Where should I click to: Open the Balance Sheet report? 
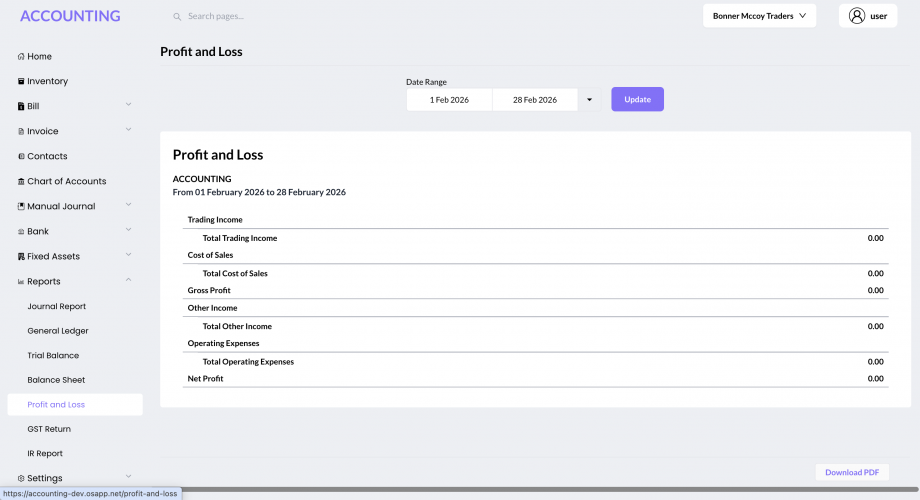pos(56,380)
